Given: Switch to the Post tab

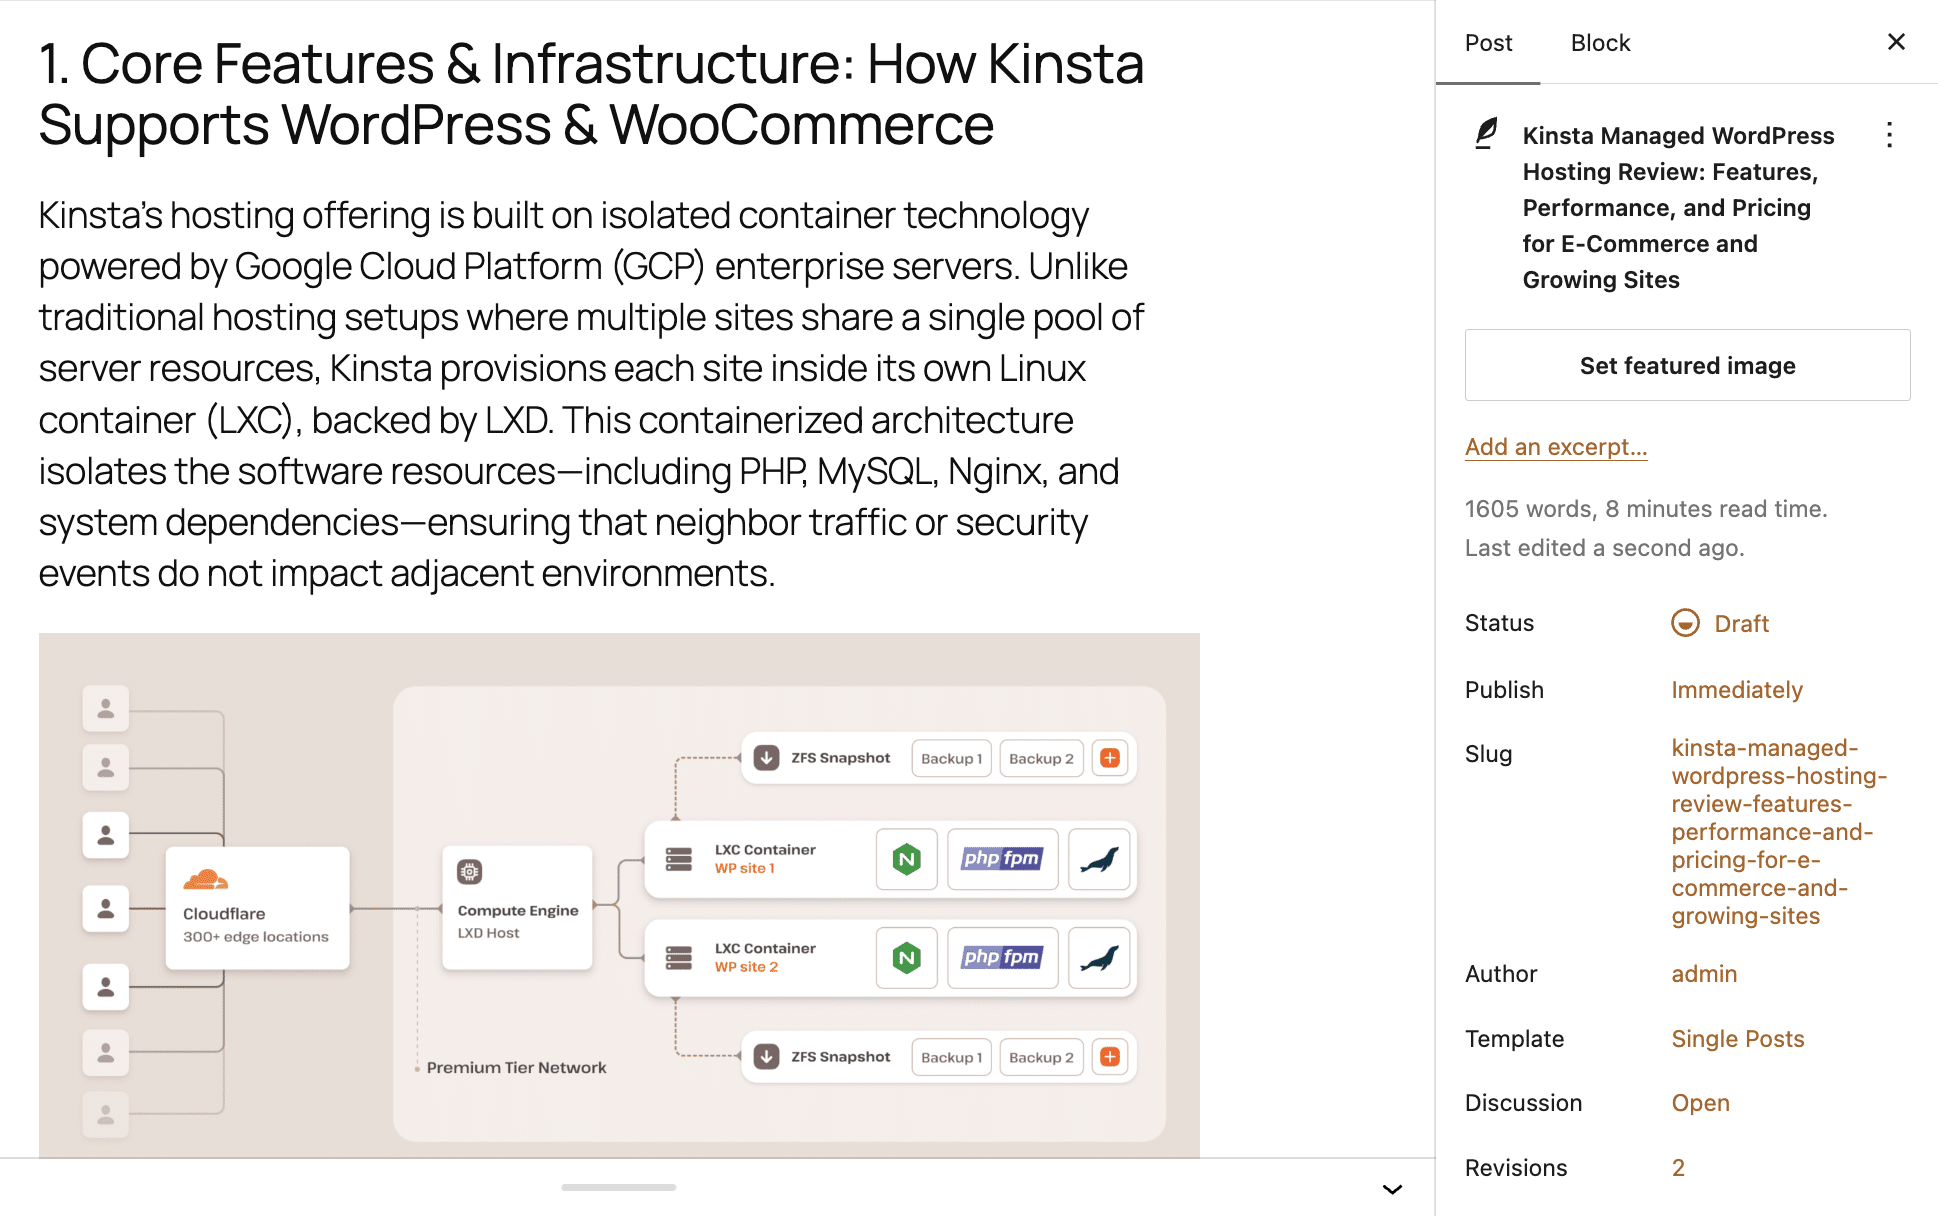Looking at the screenshot, I should (1488, 43).
